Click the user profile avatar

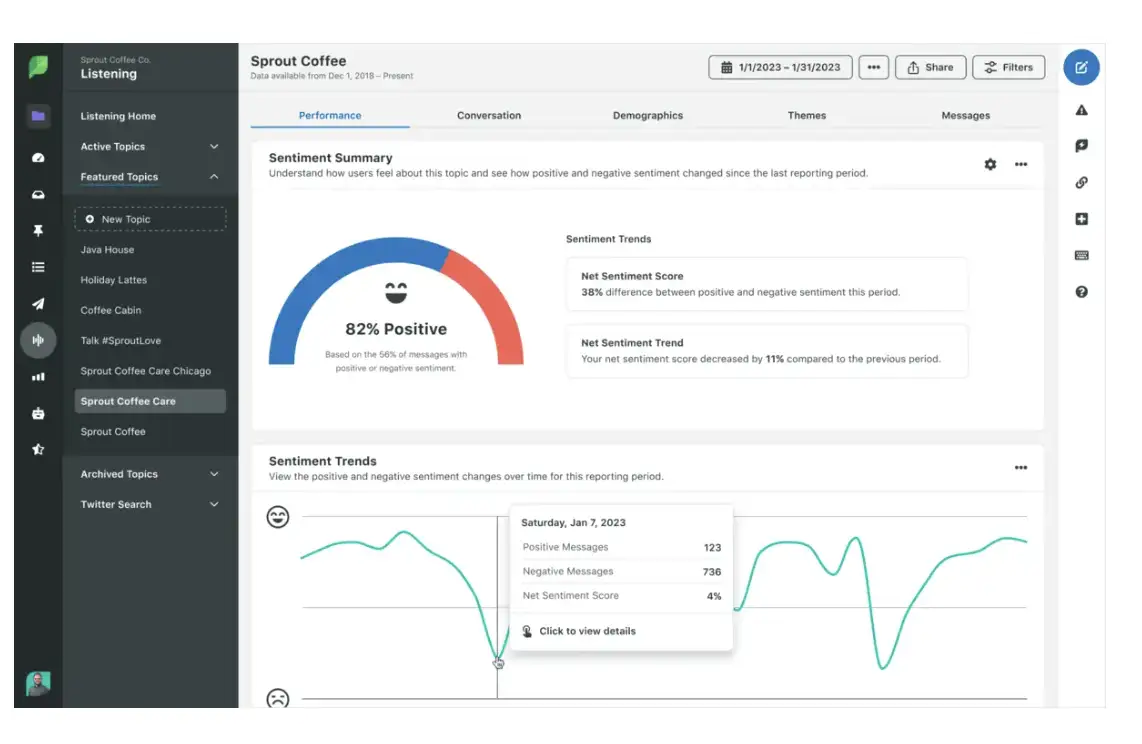[38, 683]
